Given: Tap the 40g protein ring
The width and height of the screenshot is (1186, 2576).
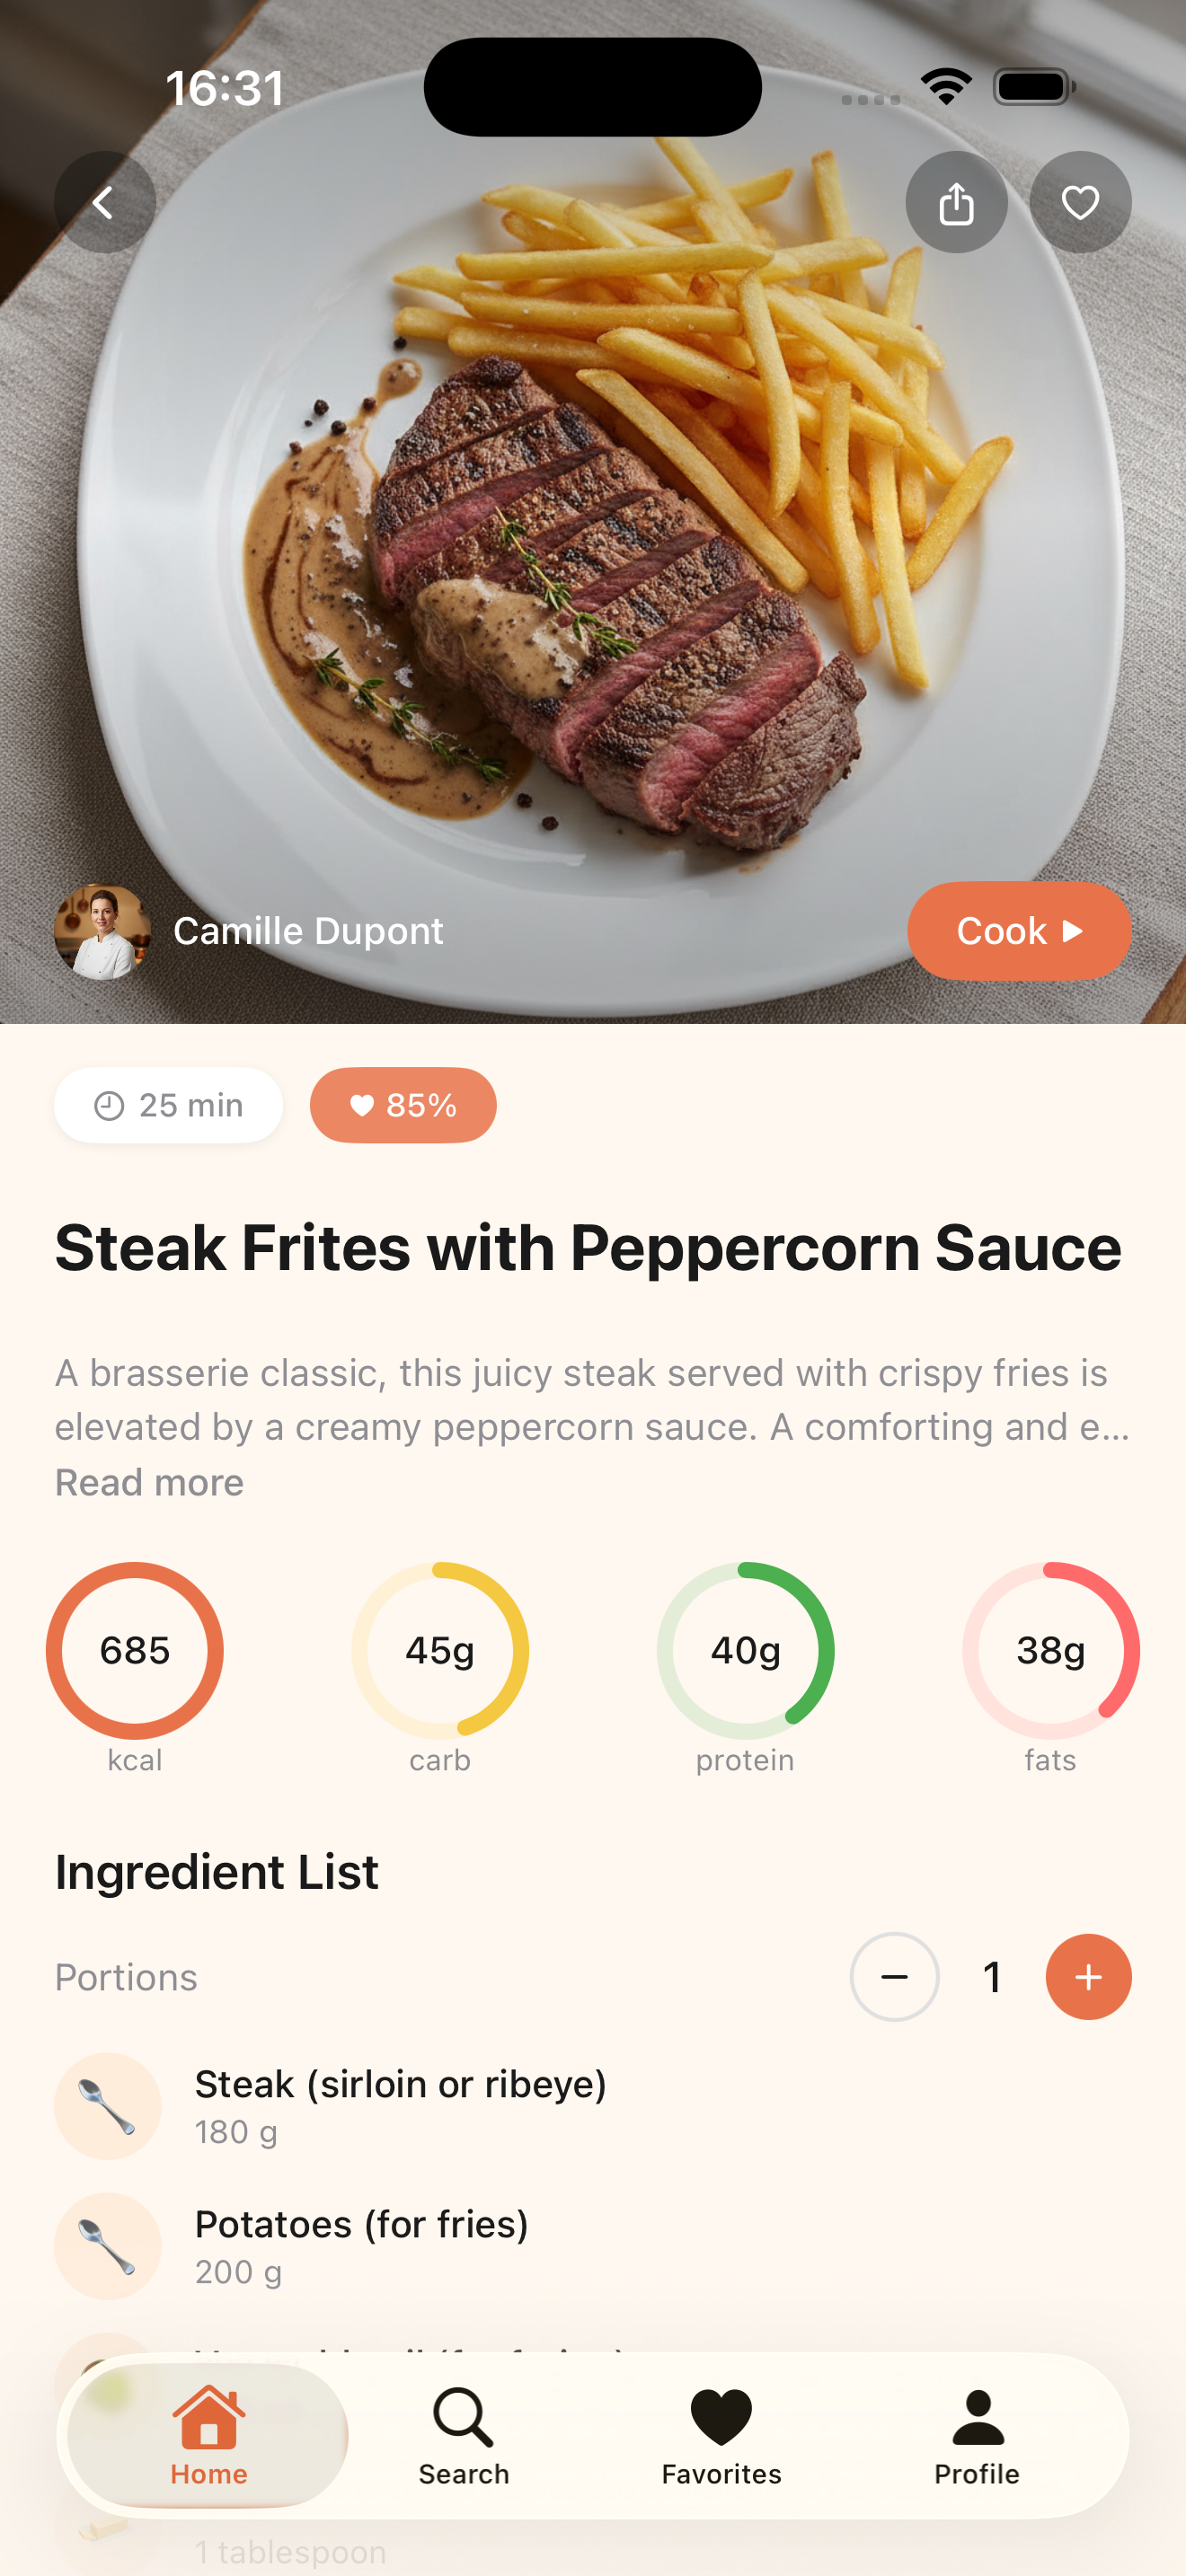Looking at the screenshot, I should 745,1650.
